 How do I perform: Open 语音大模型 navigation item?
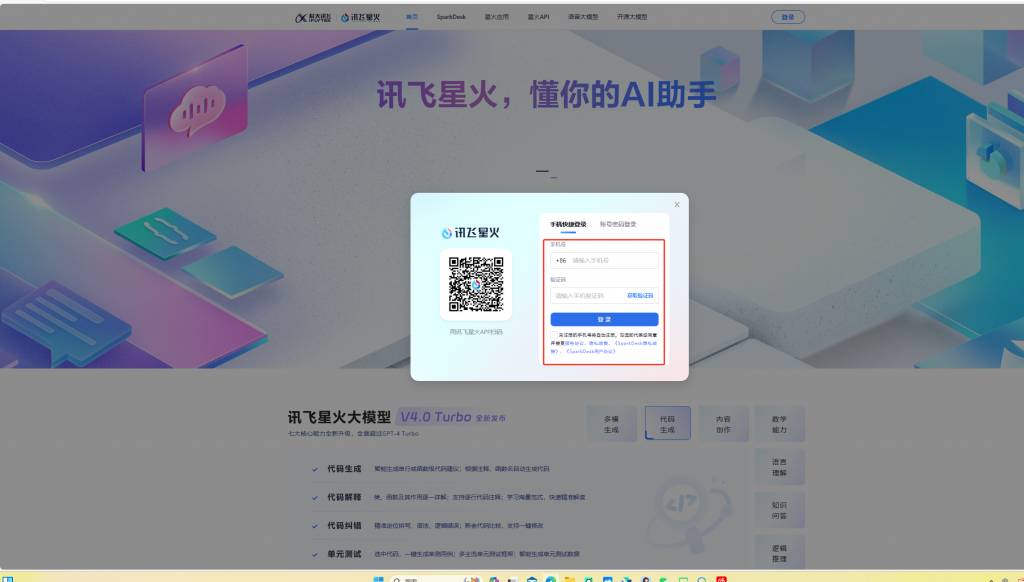click(x=583, y=17)
